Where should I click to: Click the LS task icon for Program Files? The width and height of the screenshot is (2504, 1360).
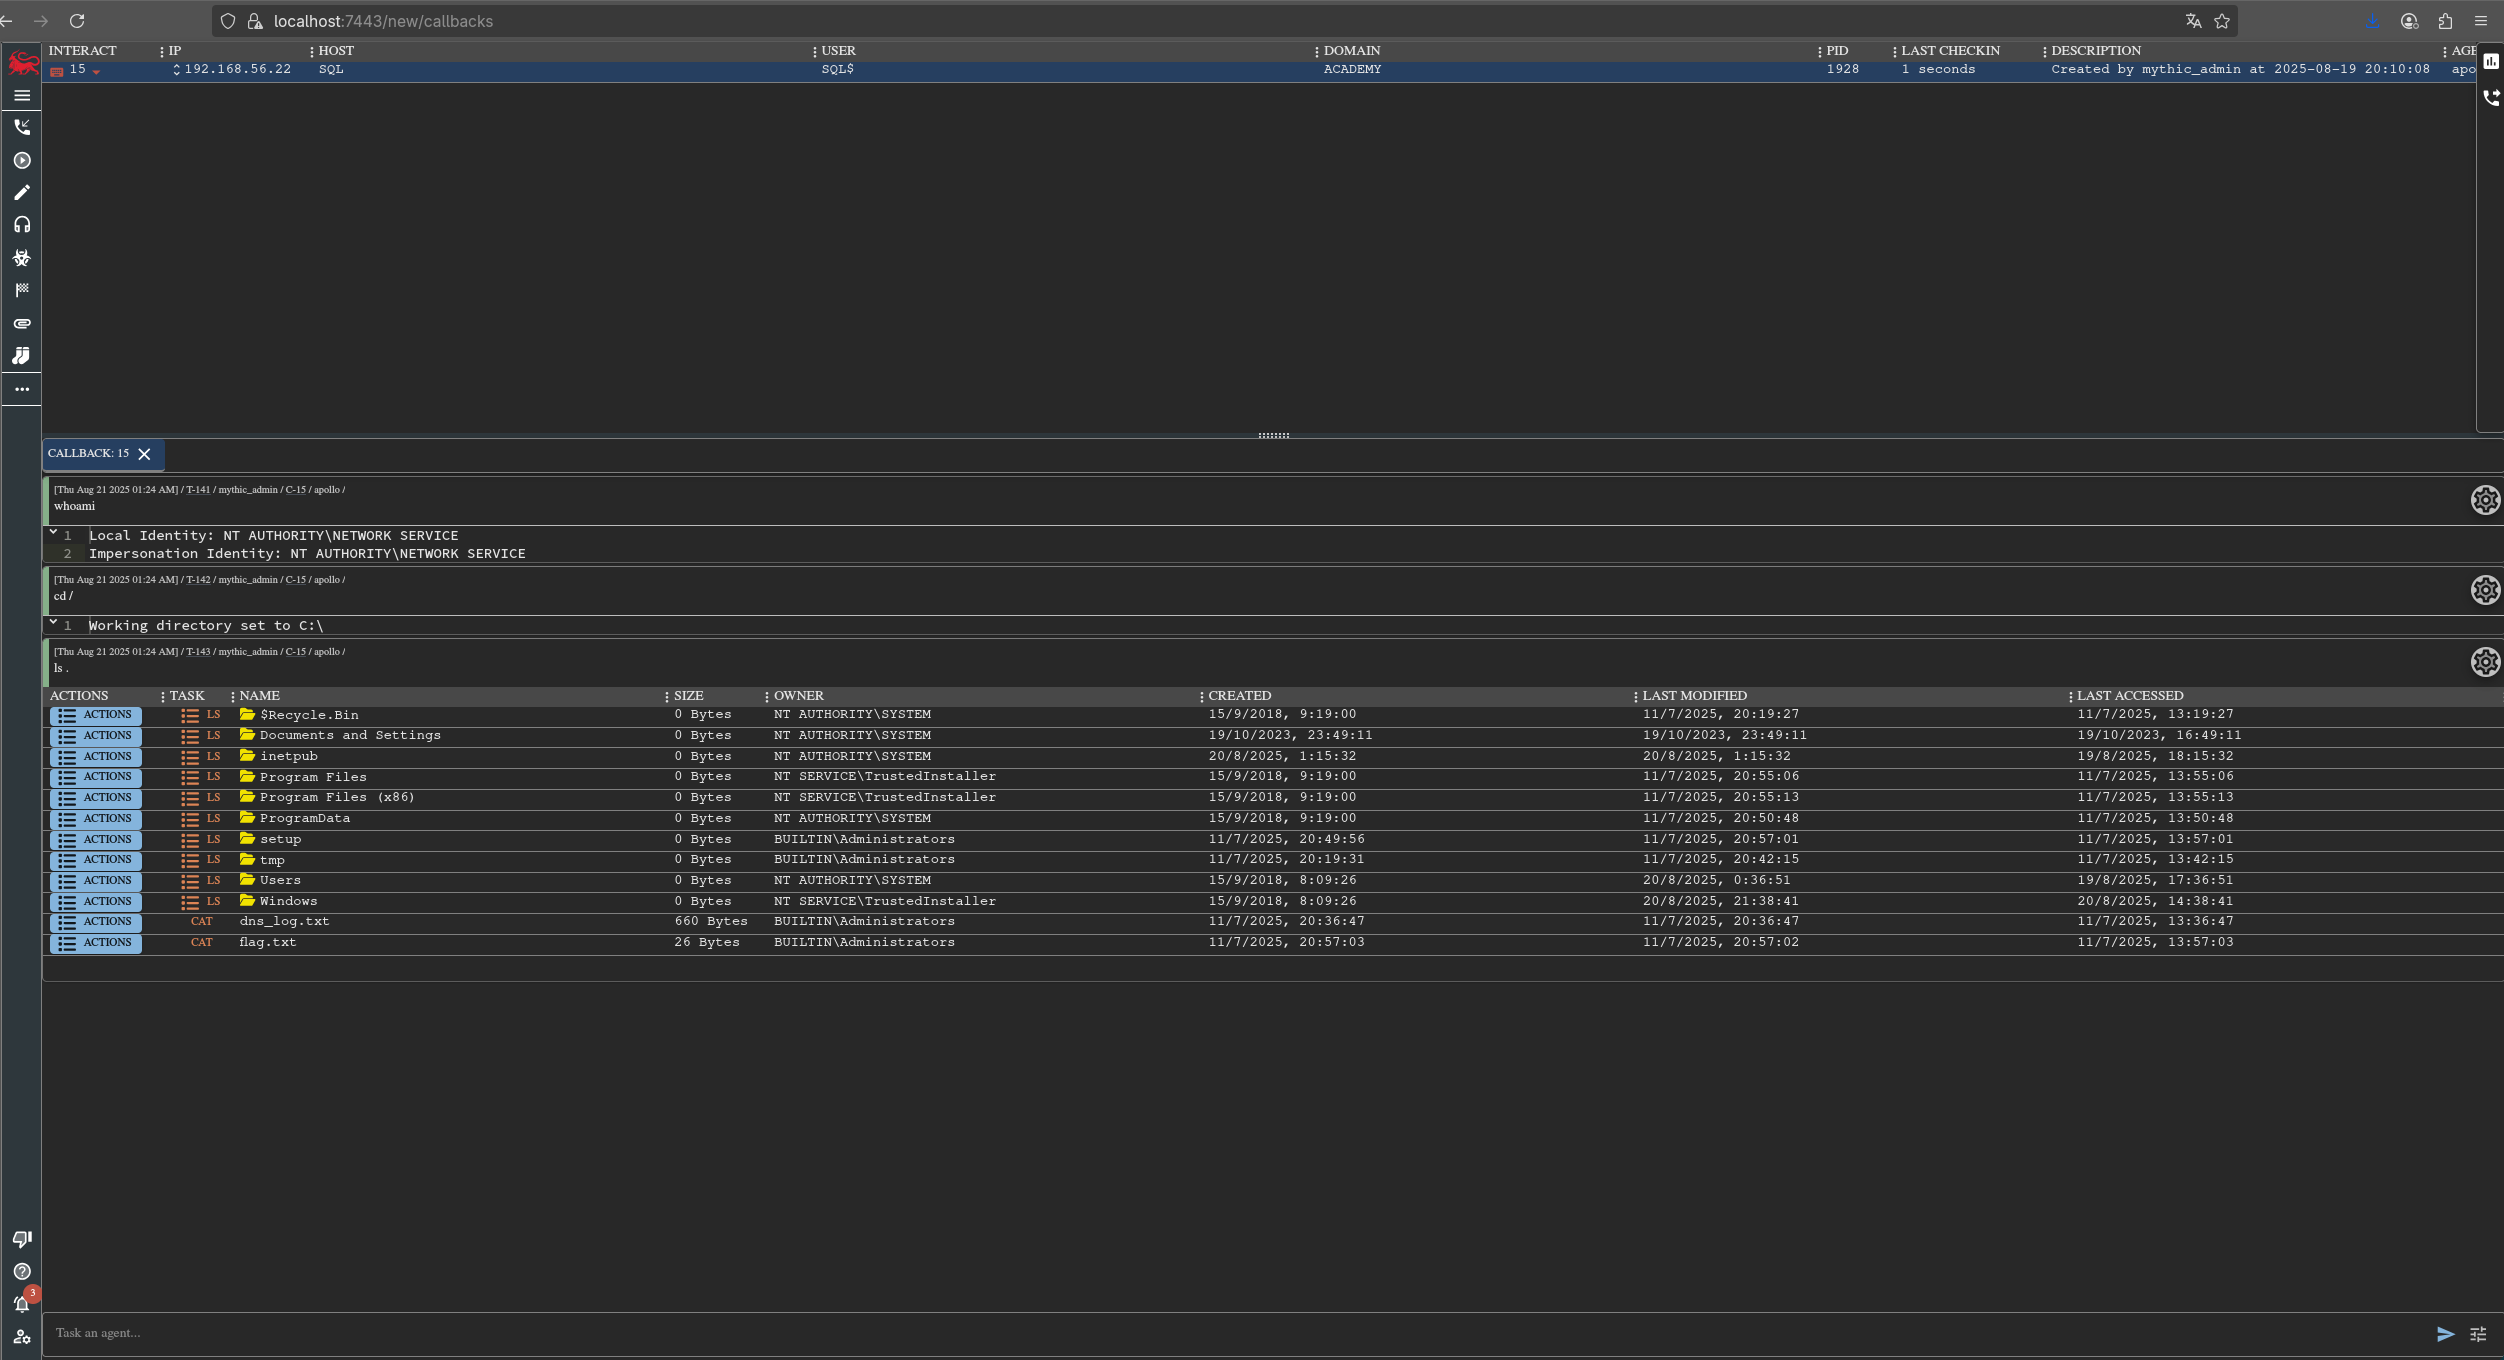pyautogui.click(x=200, y=777)
